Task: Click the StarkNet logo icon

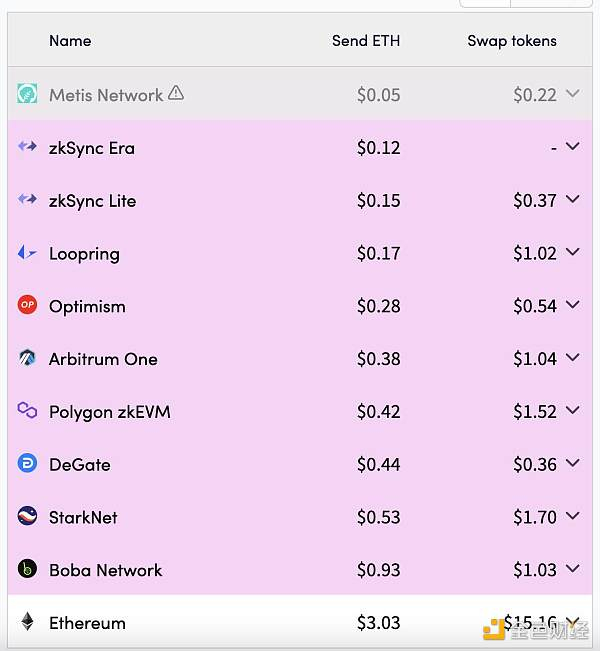Action: coord(27,517)
